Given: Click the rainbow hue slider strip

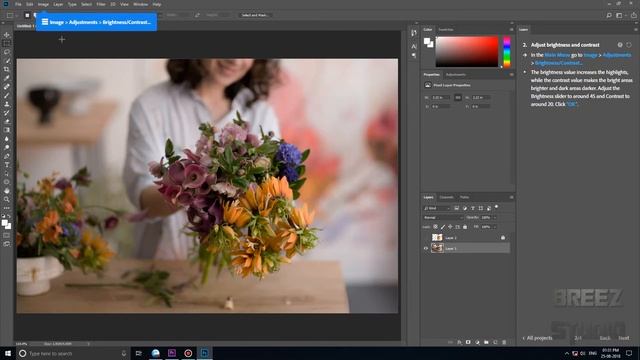Looking at the screenshot, I should coord(507,52).
